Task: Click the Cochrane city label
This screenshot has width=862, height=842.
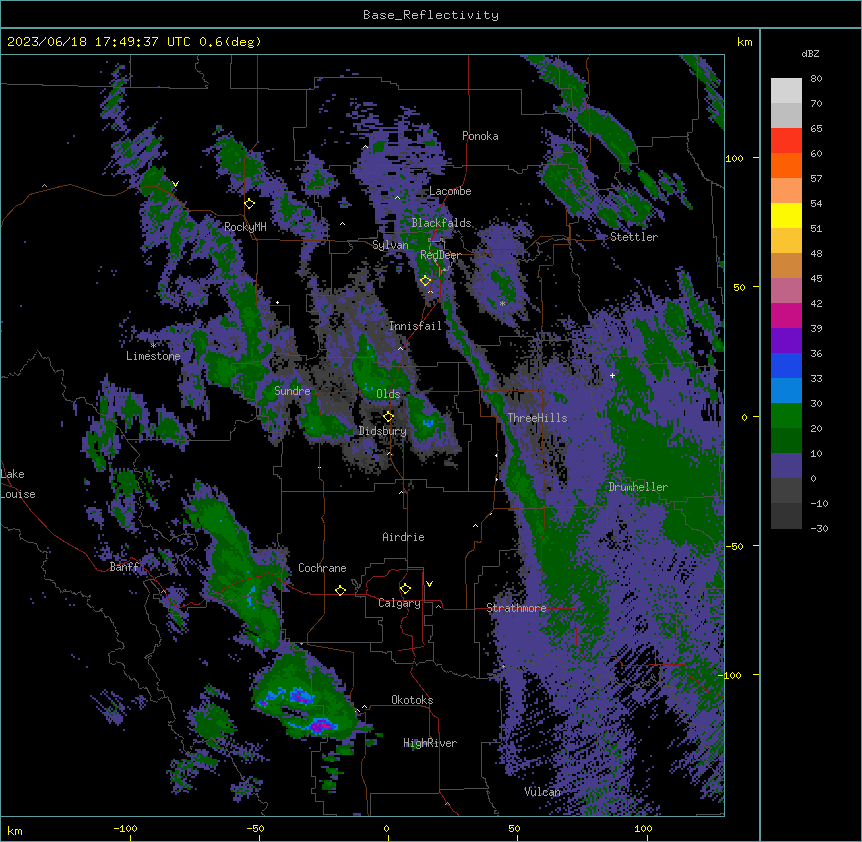Action: tap(322, 568)
